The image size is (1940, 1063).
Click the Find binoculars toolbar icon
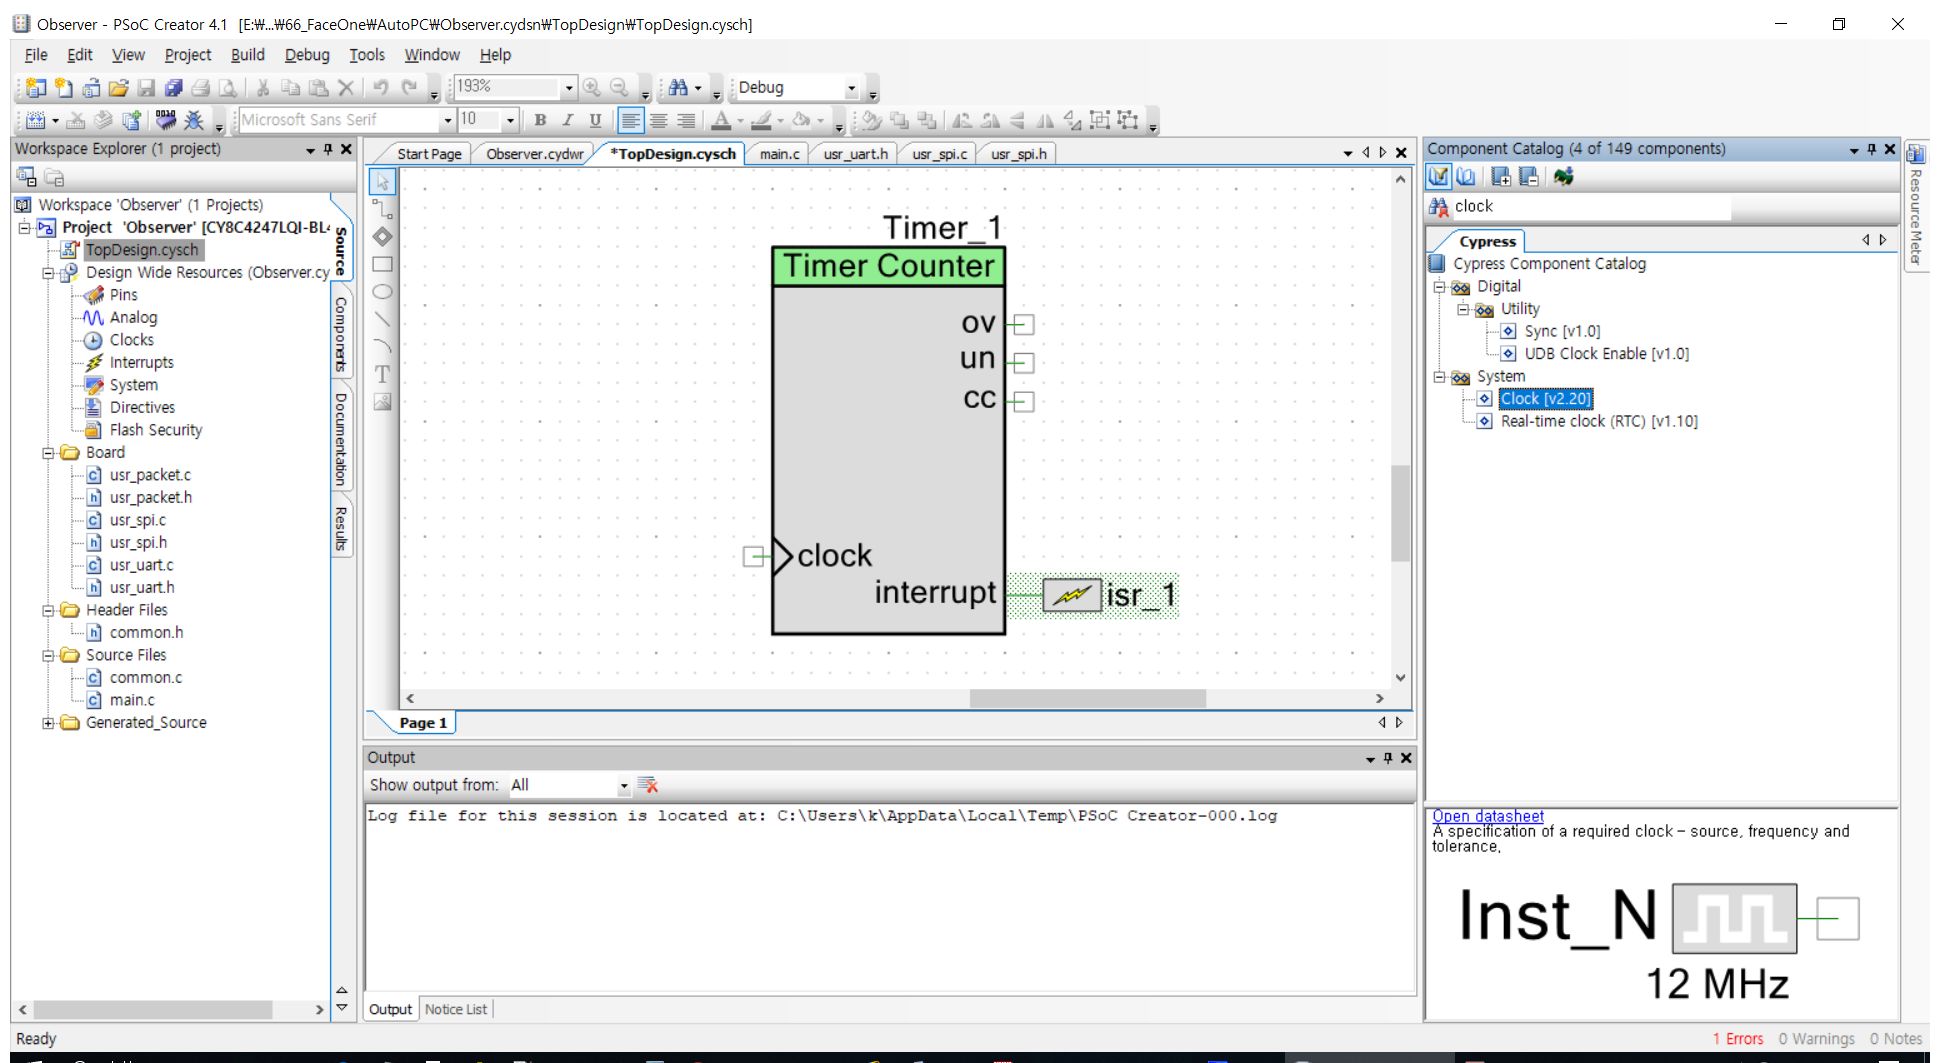click(x=678, y=88)
